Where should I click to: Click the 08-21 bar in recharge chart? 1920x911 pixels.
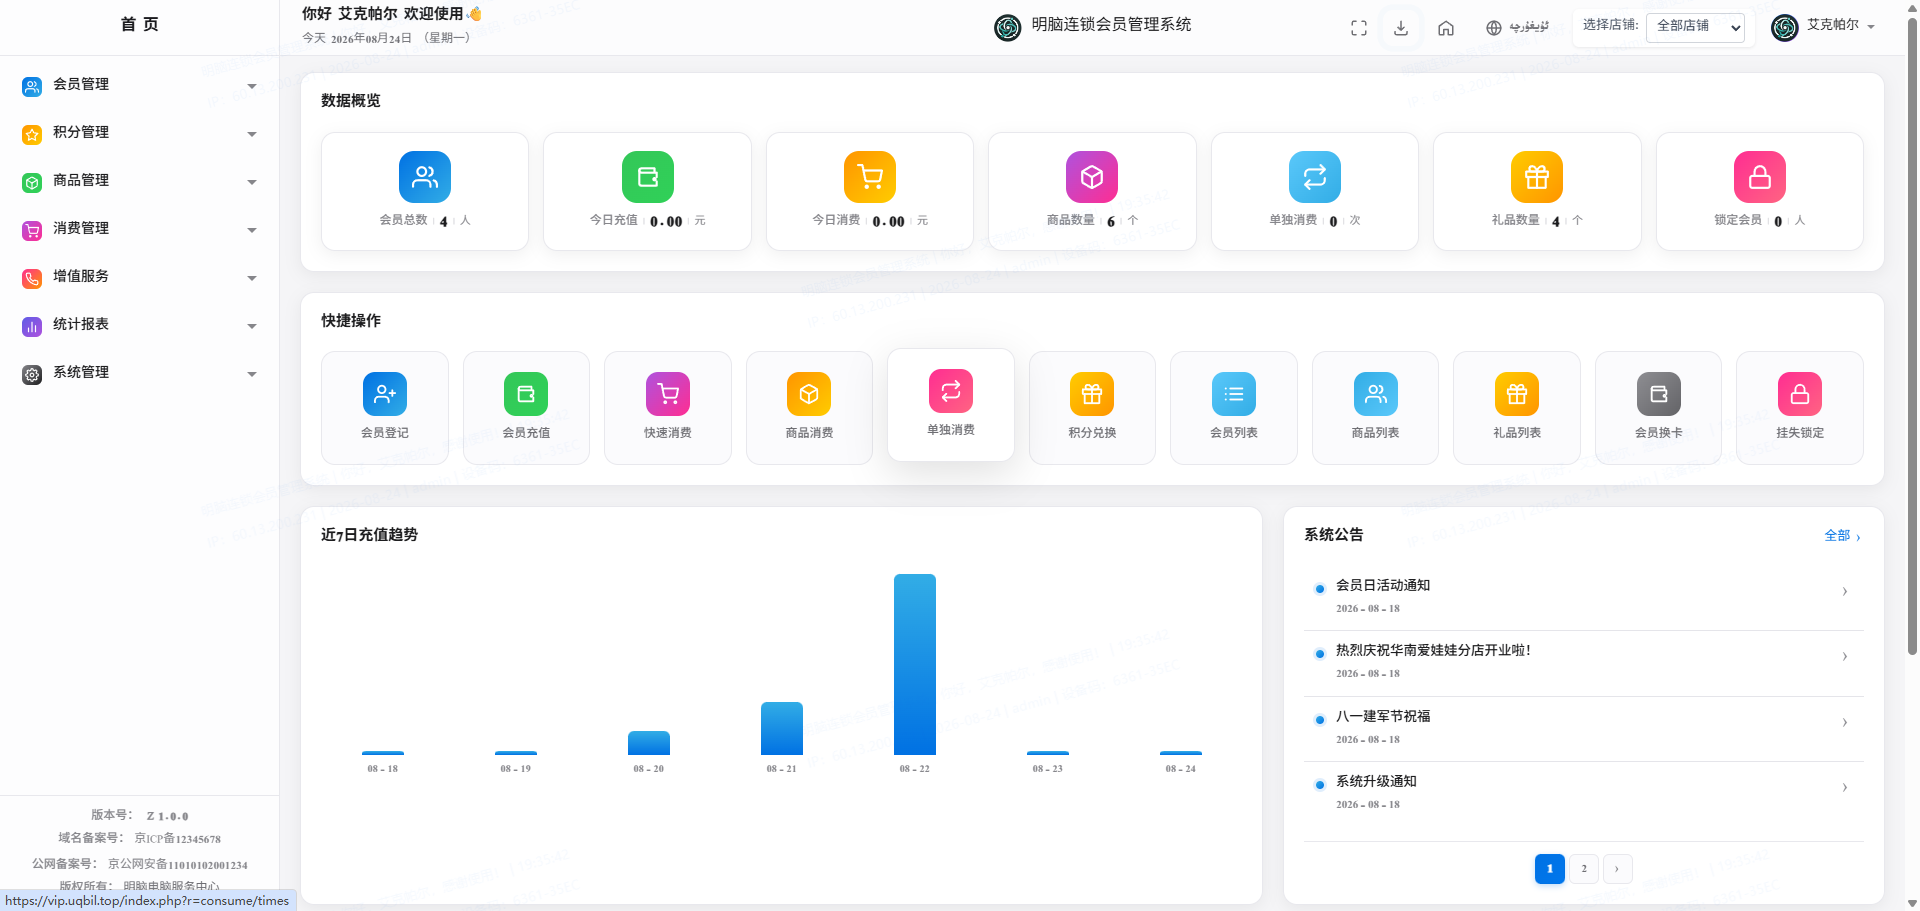click(781, 728)
